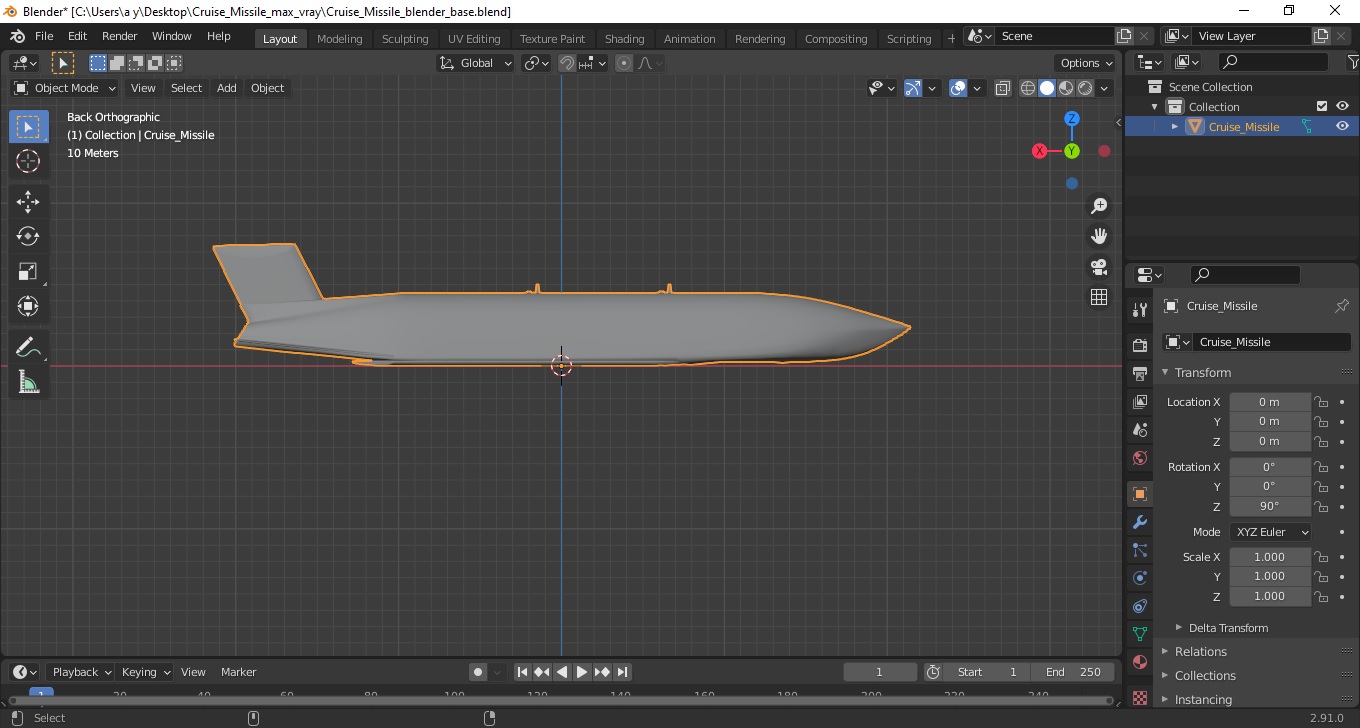Open the Add menu in viewport header
The image size is (1360, 728).
[227, 88]
